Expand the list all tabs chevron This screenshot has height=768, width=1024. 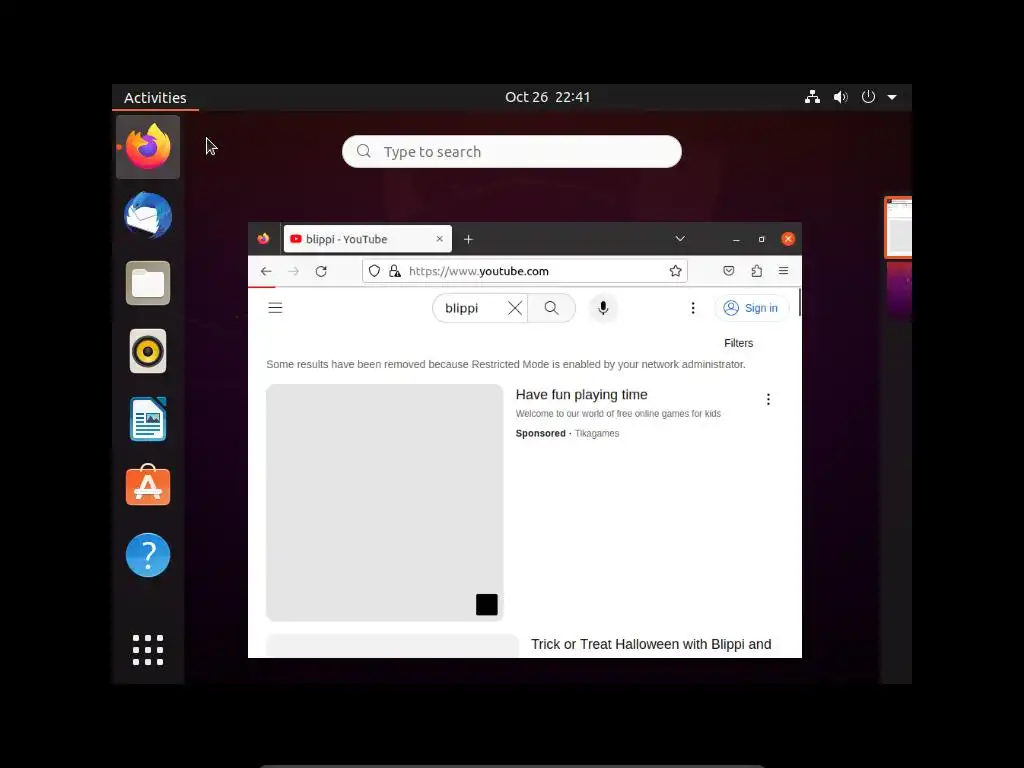pyautogui.click(x=680, y=239)
